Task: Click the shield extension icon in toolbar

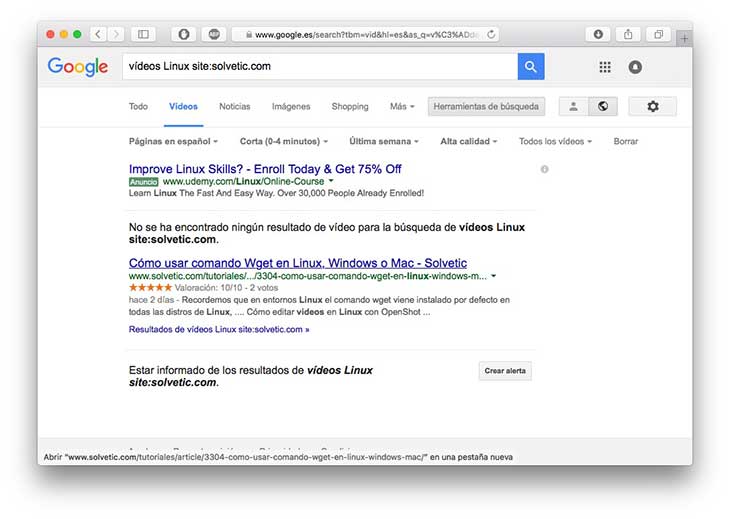Action: coord(184,34)
